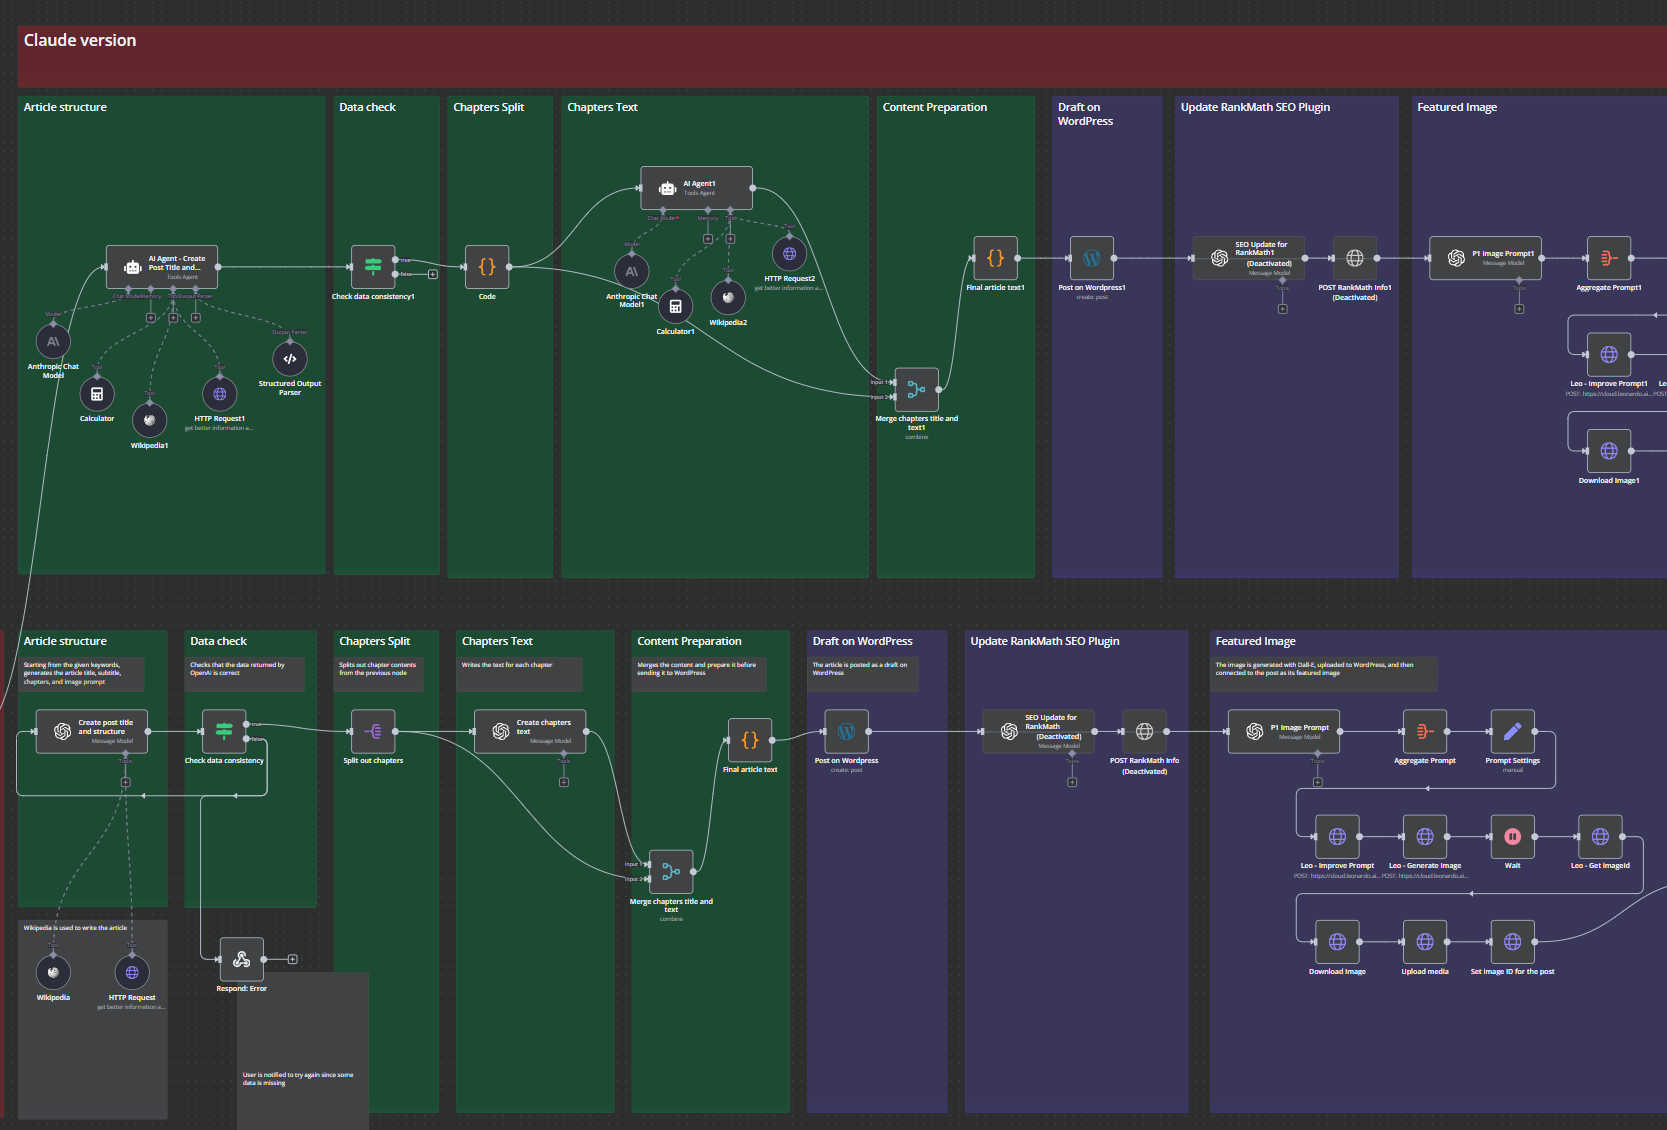Open the Wikipedia2 tool node
The height and width of the screenshot is (1130, 1667).
click(728, 297)
